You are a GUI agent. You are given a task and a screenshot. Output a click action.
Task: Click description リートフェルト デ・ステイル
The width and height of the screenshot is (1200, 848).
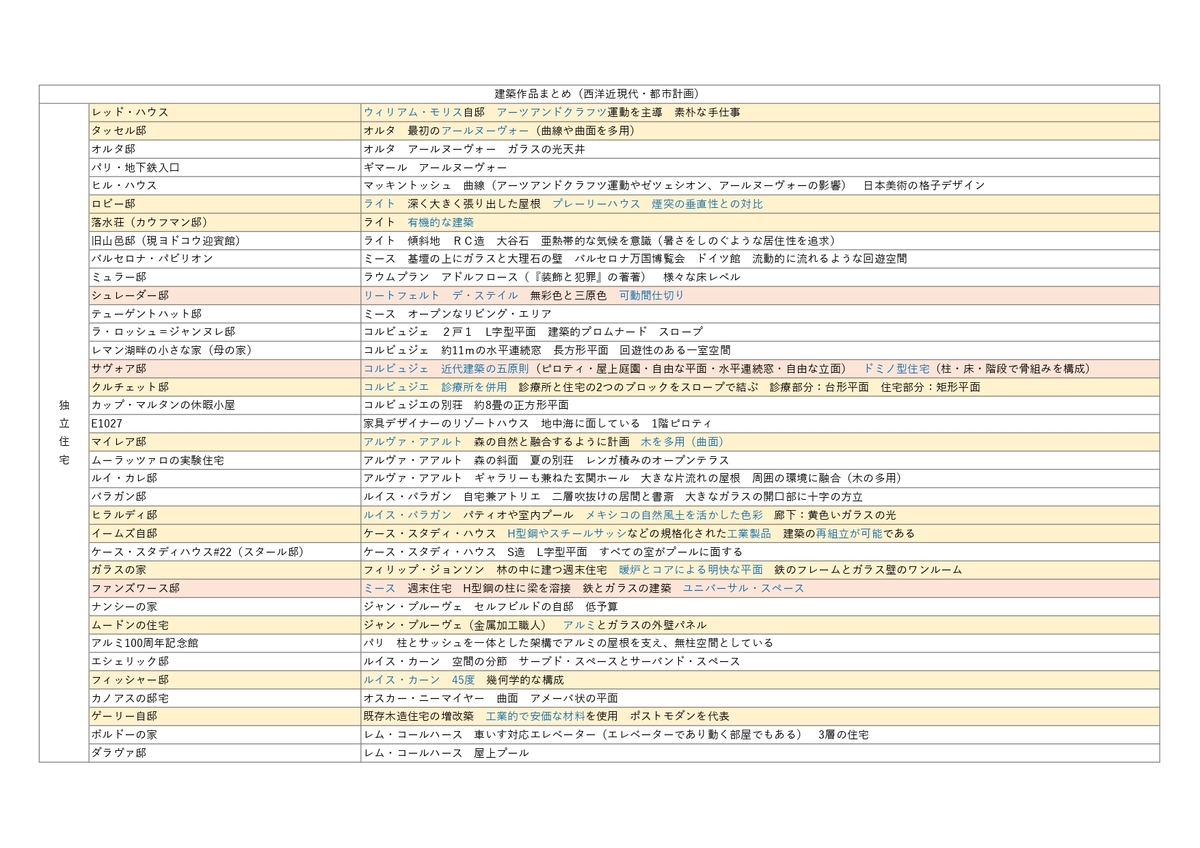[760, 295]
